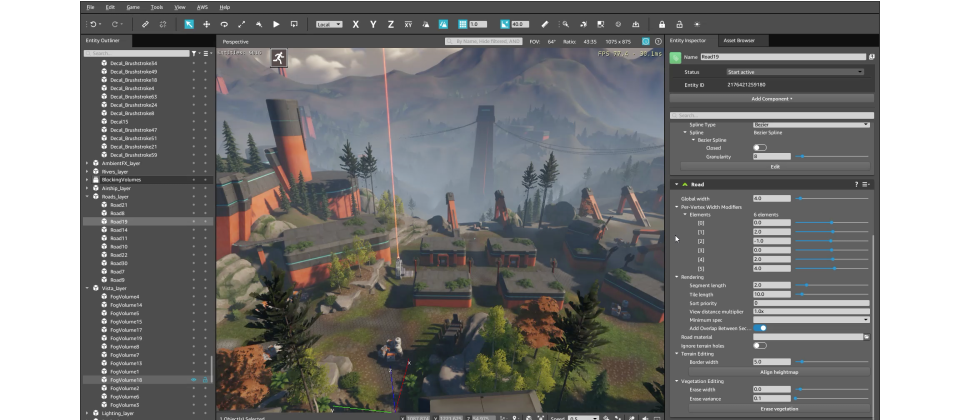Screen dimensions: 960x420
Task: Select the Scale tool
Action: click(x=241, y=24)
